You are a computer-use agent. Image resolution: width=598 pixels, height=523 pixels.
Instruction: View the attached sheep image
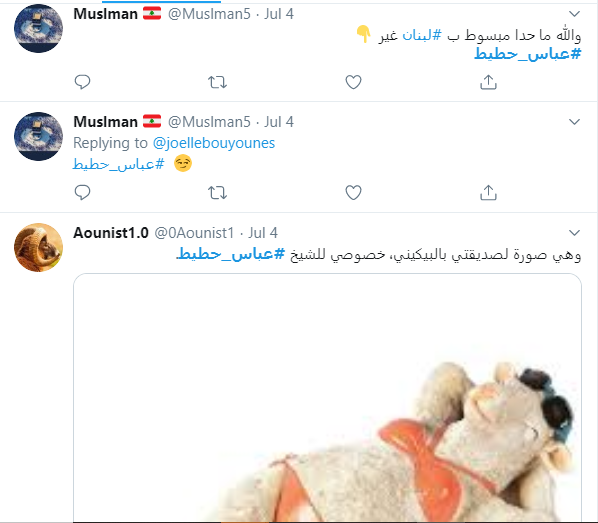[x=327, y=397]
